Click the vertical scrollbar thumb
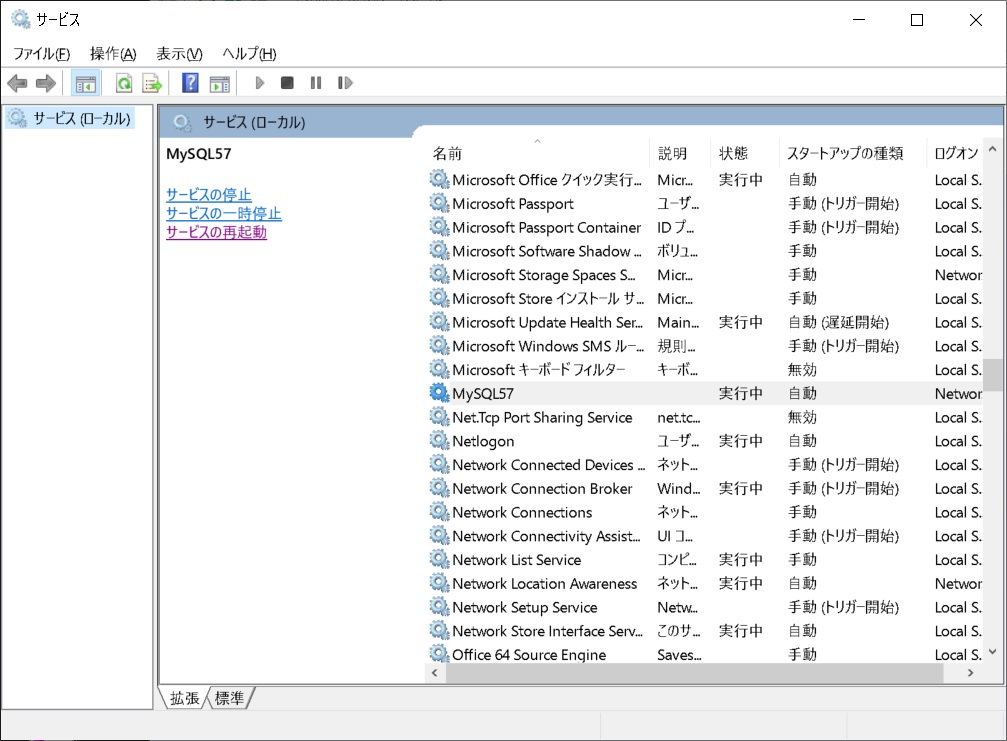The width and height of the screenshot is (1007, 741). [992, 374]
